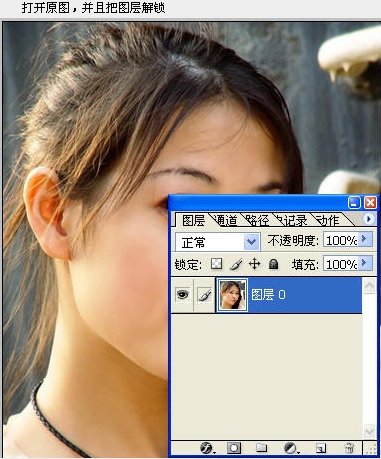Add a layer mask
The height and width of the screenshot is (459, 381).
[234, 448]
